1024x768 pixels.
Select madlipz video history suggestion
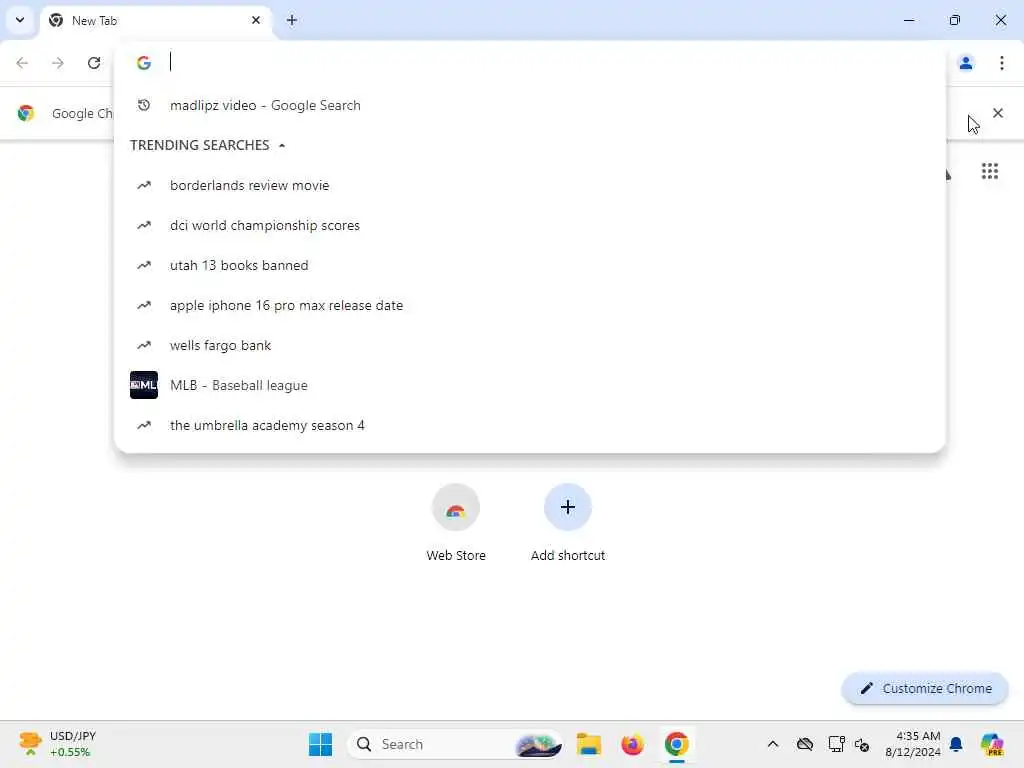click(x=530, y=105)
